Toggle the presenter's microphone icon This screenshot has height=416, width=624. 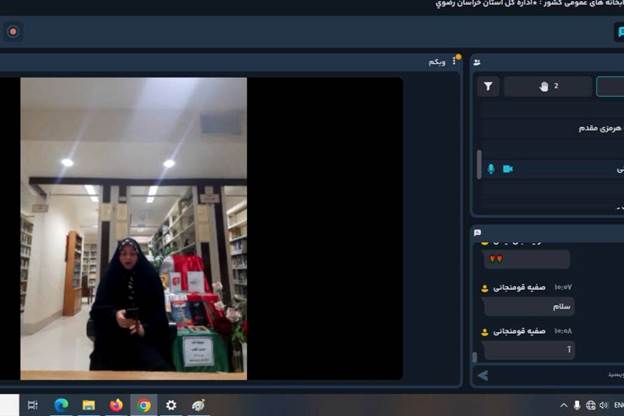[490, 169]
